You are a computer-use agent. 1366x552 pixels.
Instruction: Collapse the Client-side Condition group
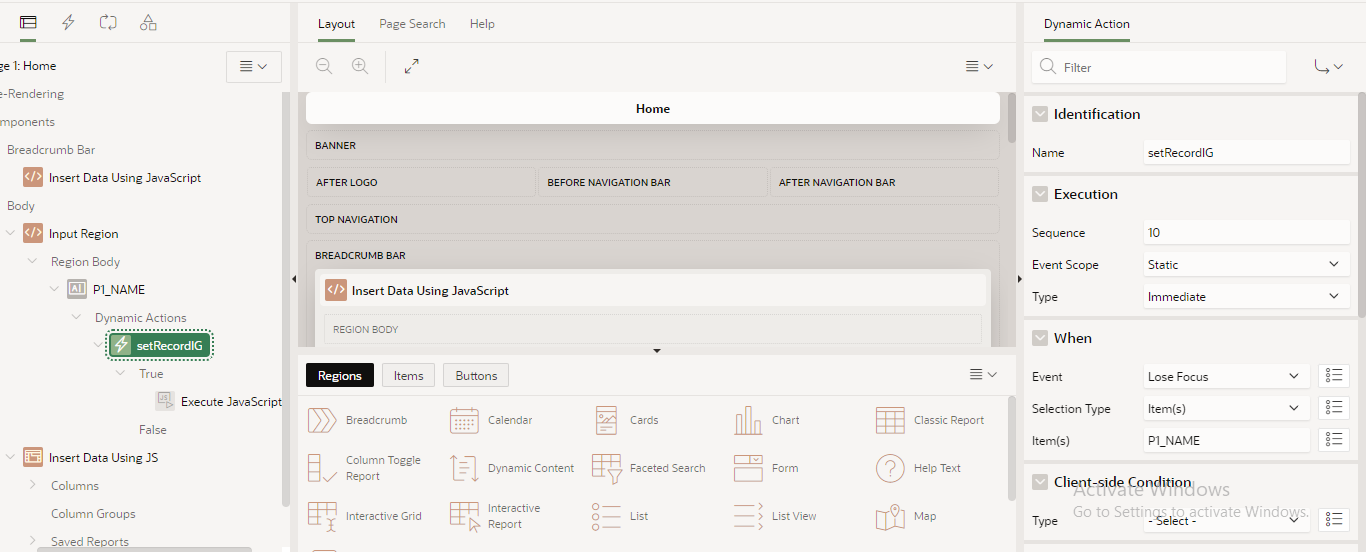1040,482
